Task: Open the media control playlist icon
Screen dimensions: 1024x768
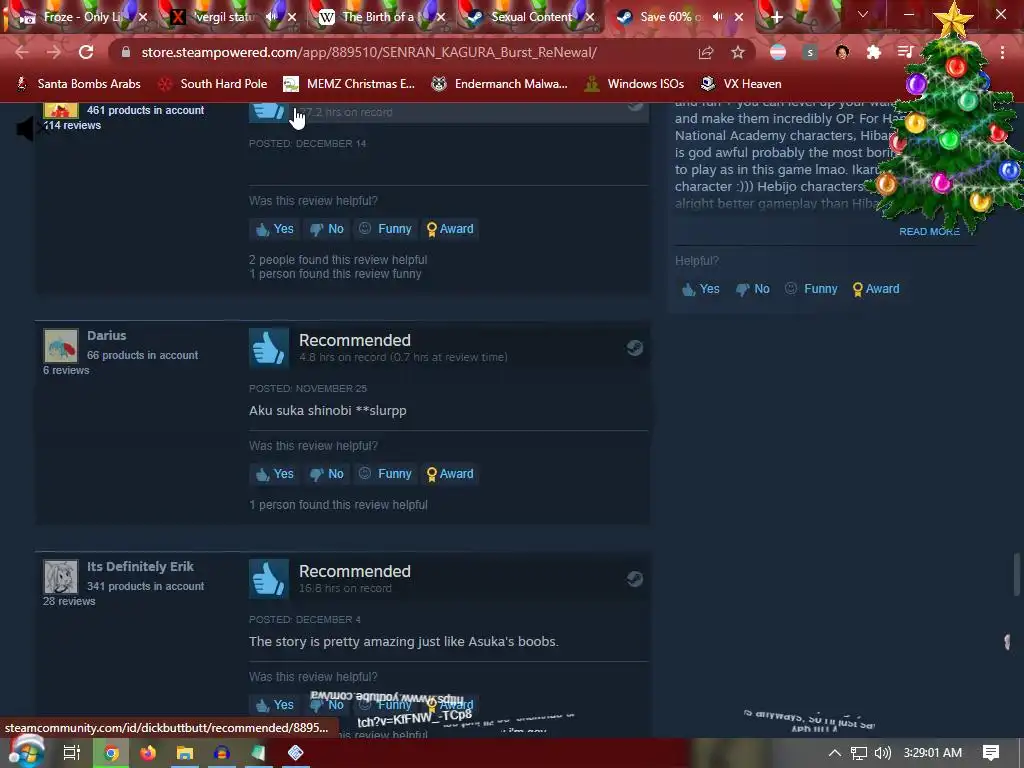Action: pos(905,52)
